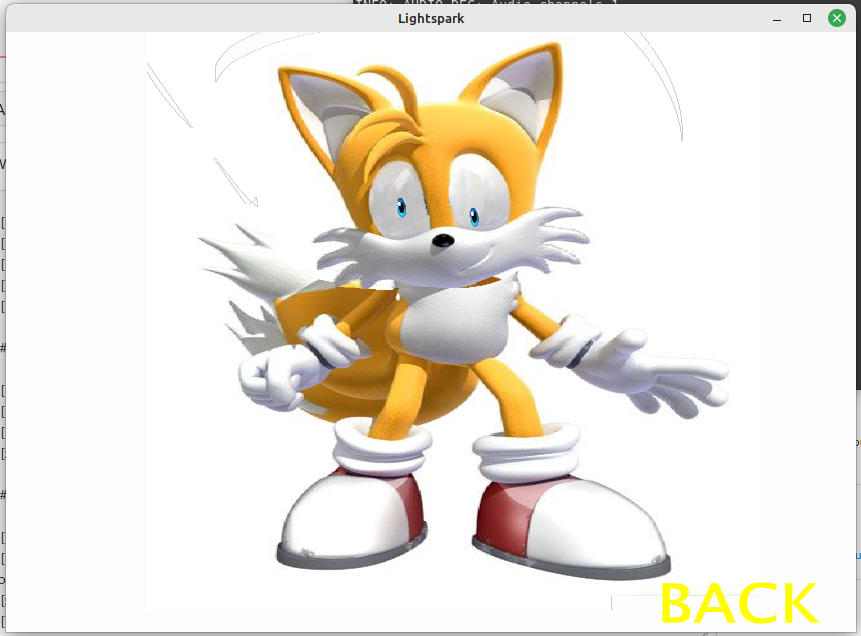
Task: Close the Lightspark window via green X
Action: point(836,17)
